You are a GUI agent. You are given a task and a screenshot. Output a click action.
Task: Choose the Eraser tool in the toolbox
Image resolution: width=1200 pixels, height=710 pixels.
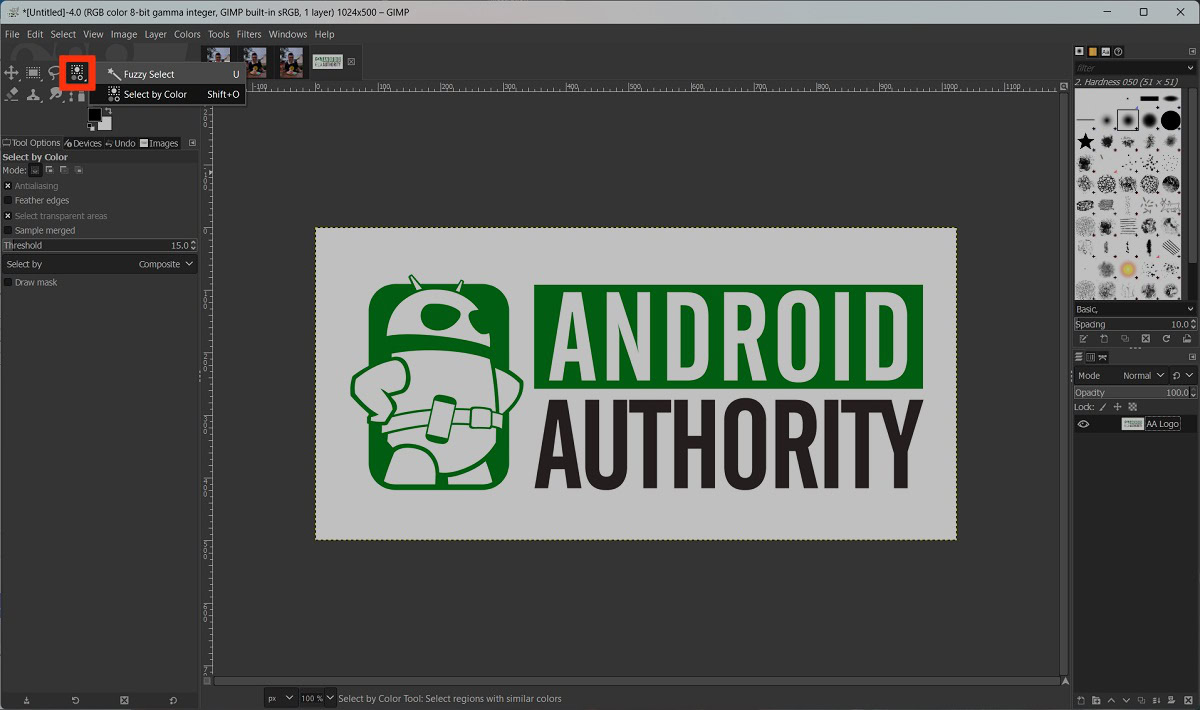pos(12,95)
